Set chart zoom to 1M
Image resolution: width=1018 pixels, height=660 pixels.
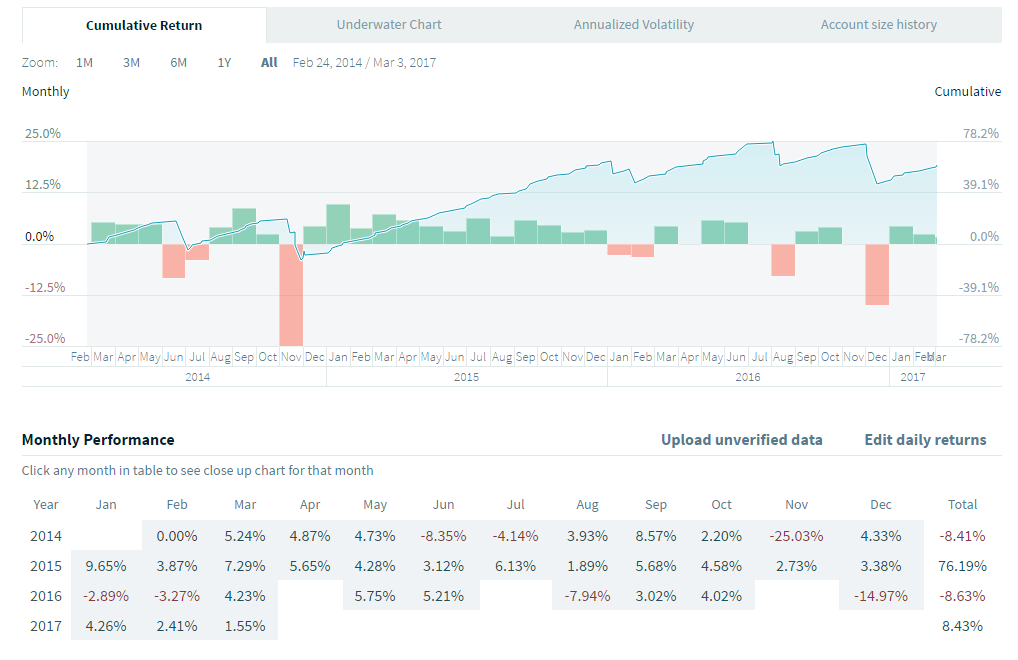tap(85, 62)
